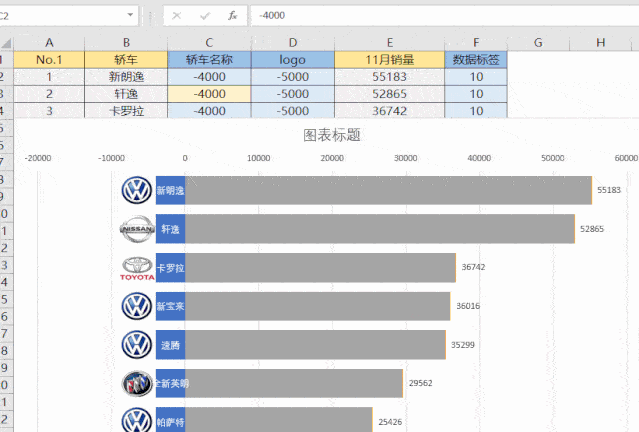
Task: Click the confirm checkmark formula bar icon
Action: (205, 15)
